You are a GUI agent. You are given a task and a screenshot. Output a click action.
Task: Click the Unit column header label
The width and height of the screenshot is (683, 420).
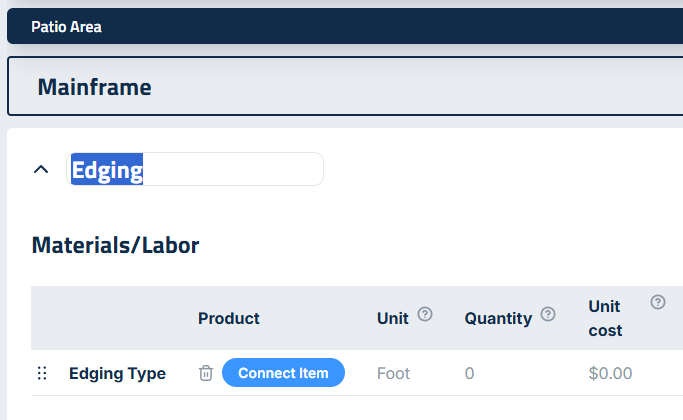[x=392, y=318]
